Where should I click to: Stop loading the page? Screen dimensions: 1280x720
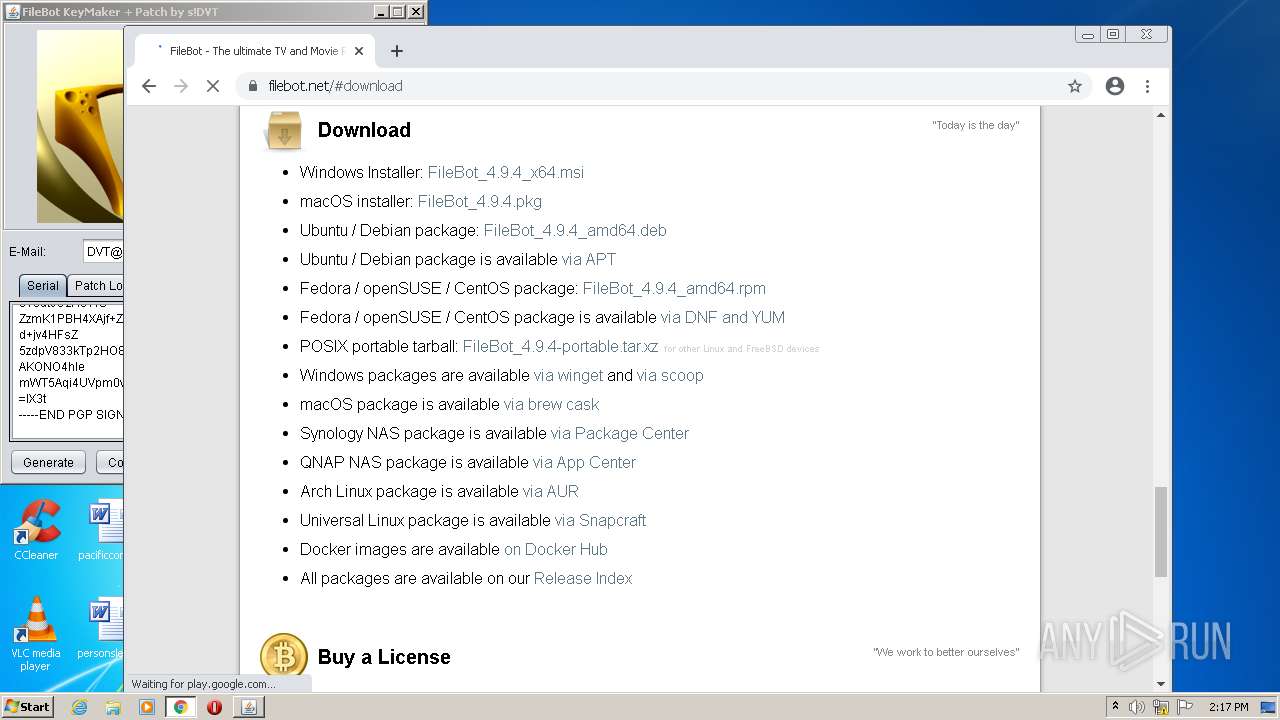click(212, 86)
